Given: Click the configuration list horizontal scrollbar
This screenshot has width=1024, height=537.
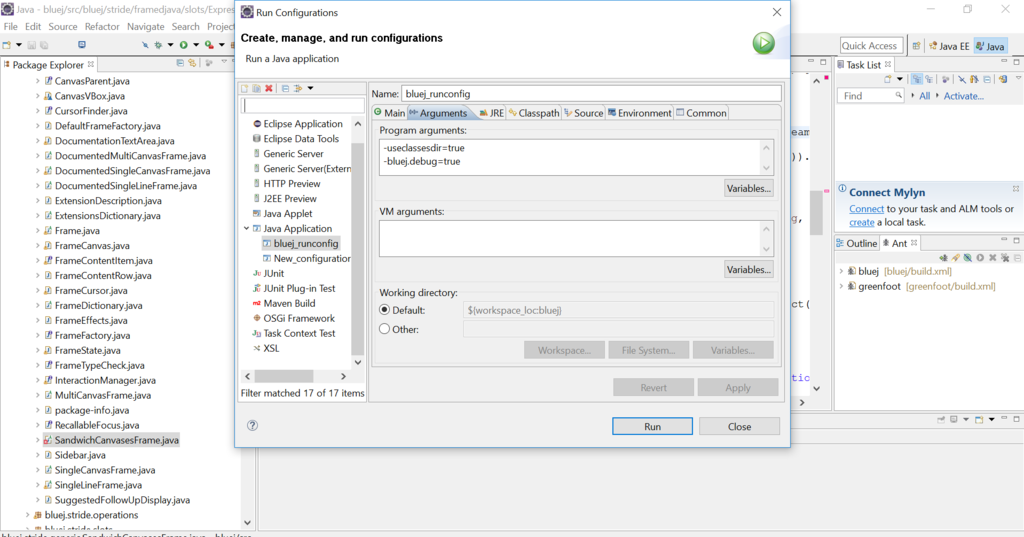Looking at the screenshot, I should point(283,376).
